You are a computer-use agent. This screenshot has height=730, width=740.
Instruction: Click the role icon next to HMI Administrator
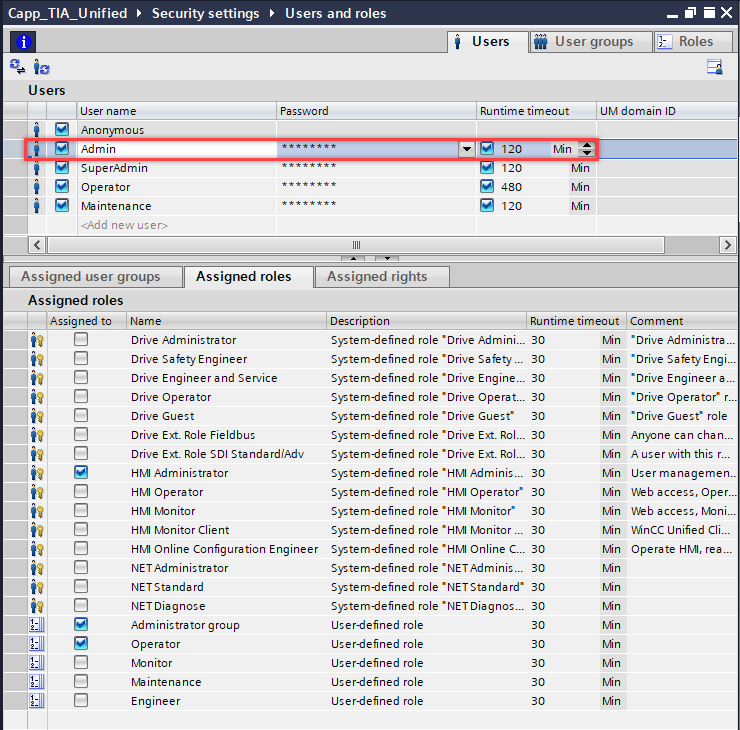[x=38, y=473]
